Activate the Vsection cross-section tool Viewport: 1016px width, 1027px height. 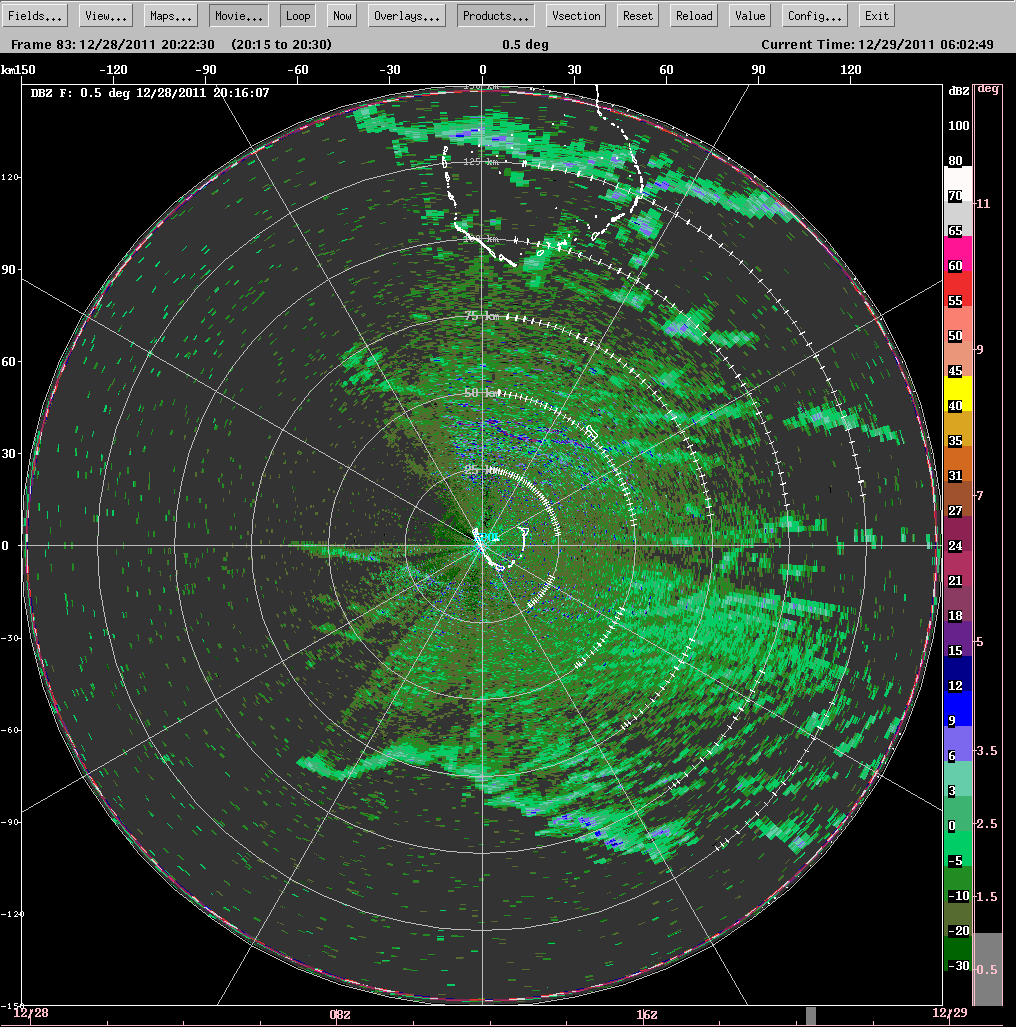click(575, 14)
